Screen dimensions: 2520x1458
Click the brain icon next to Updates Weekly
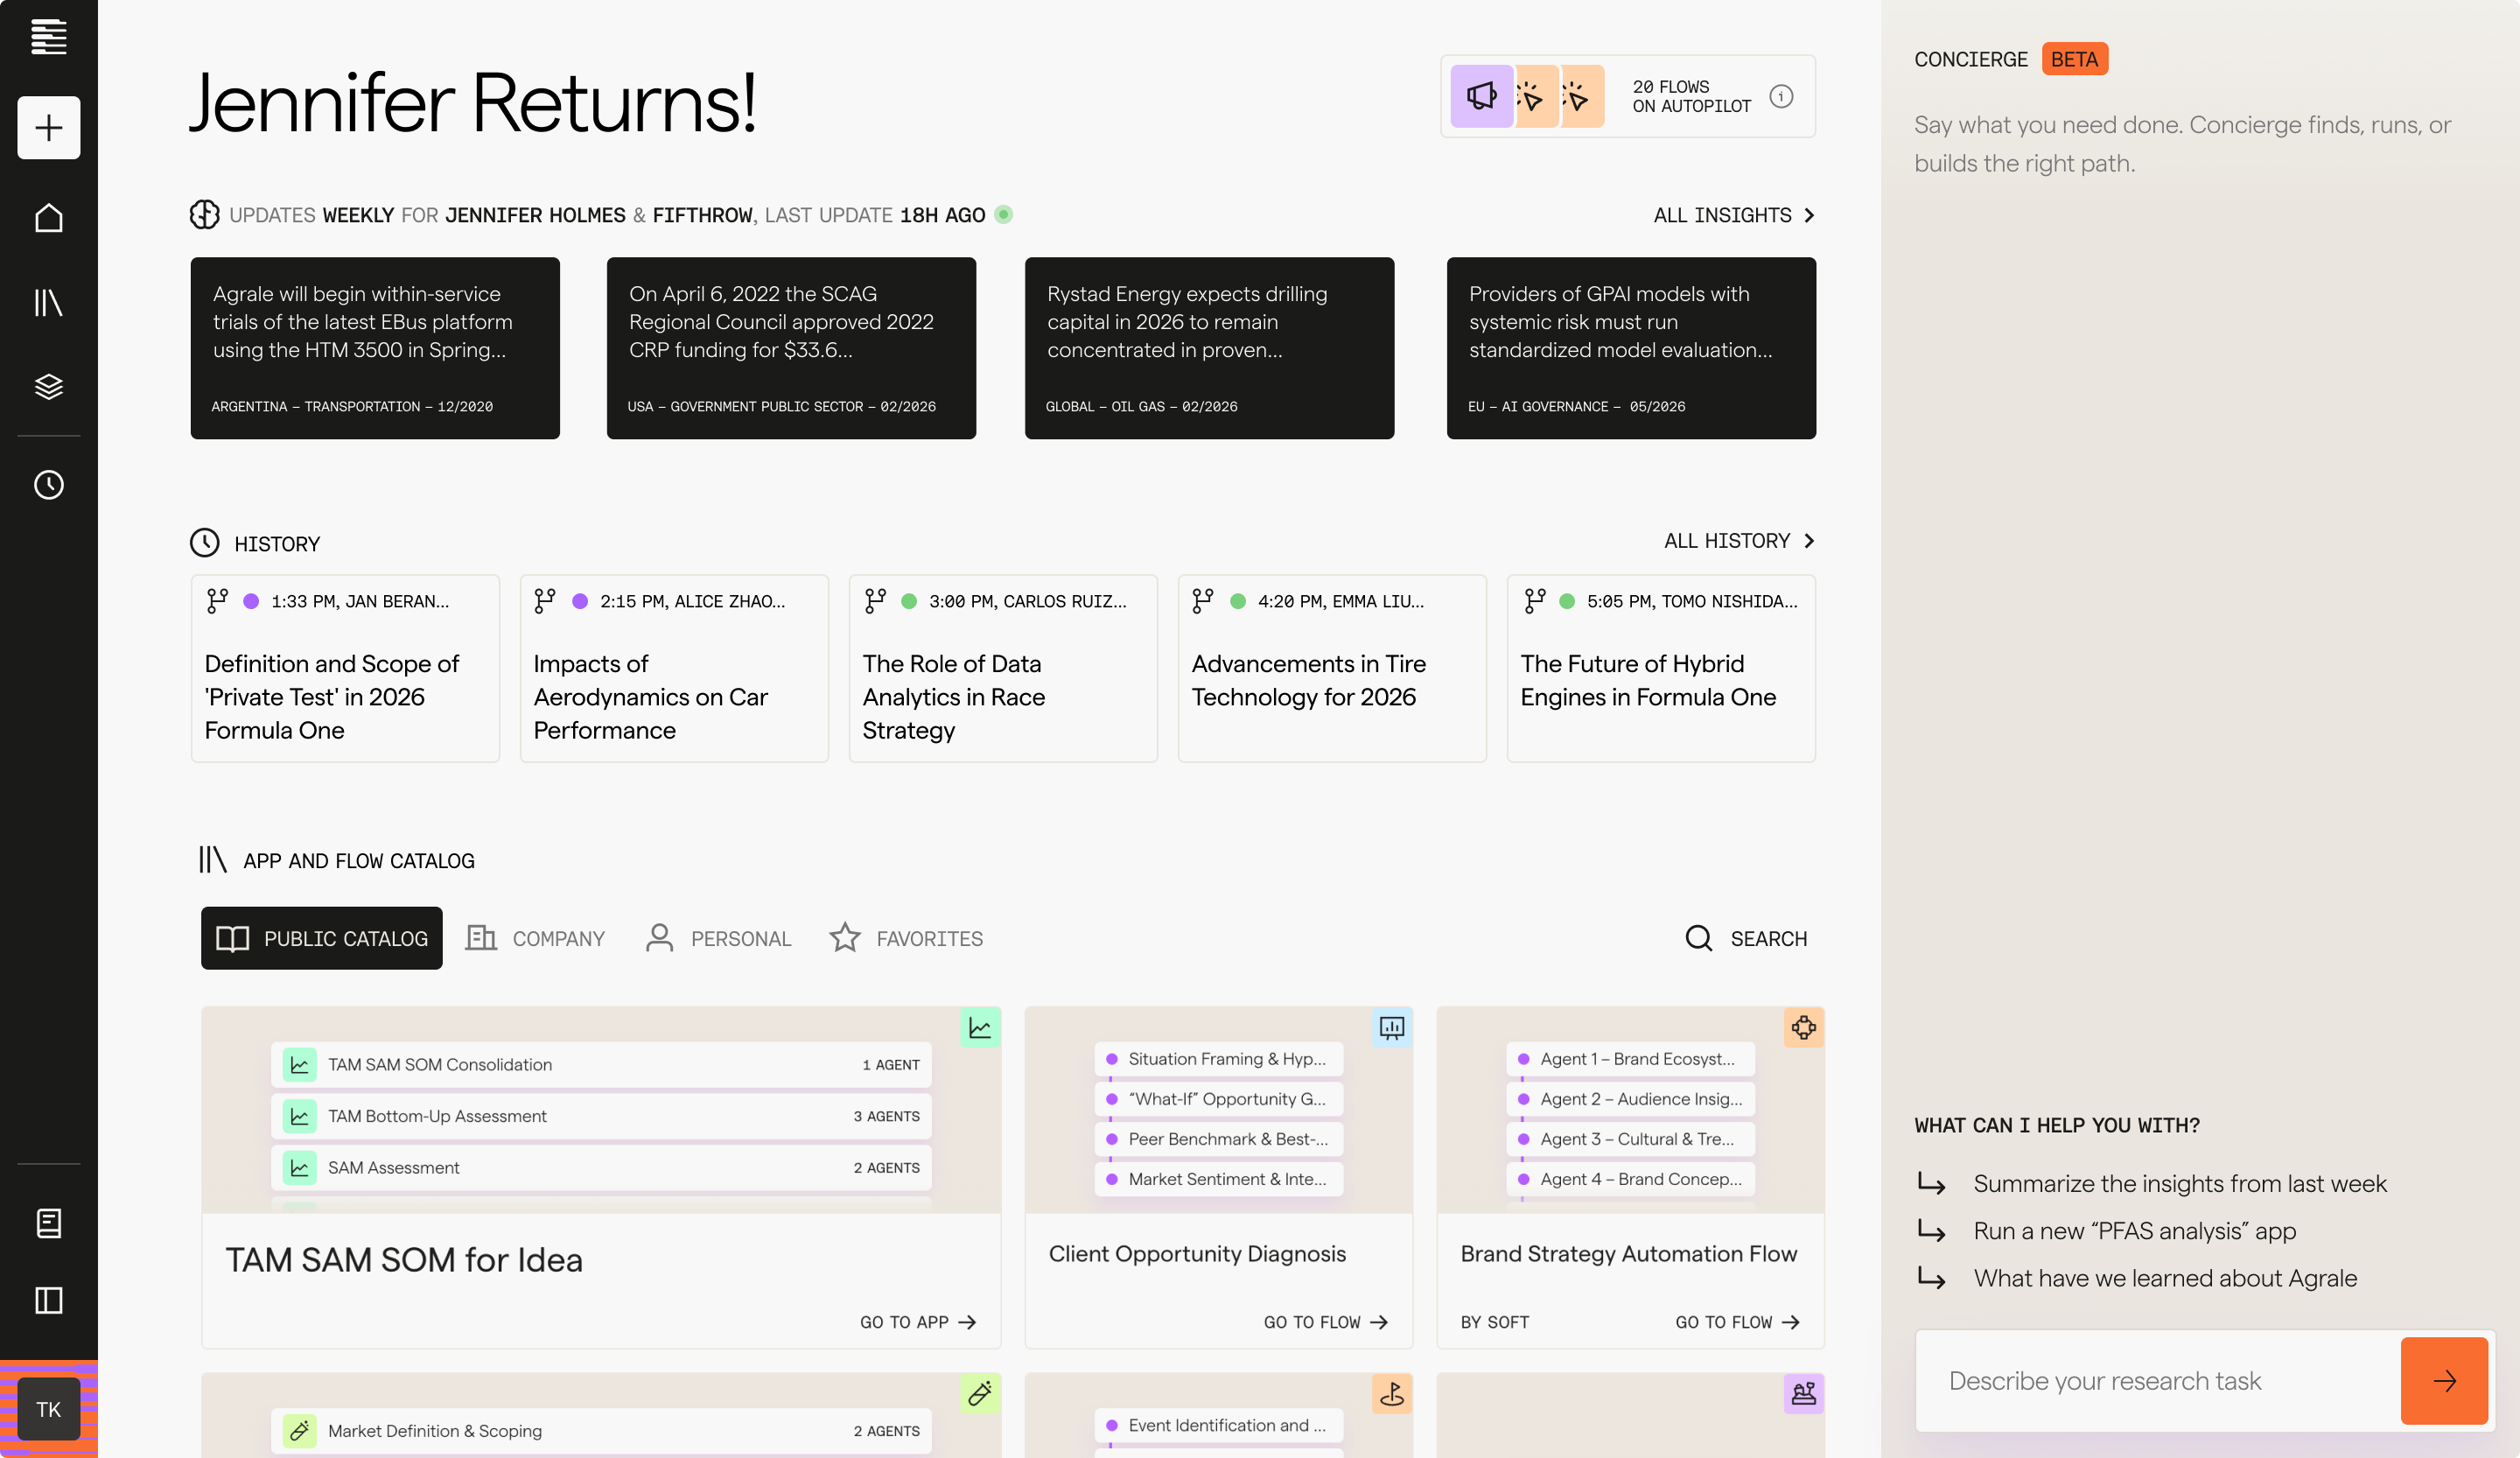click(204, 214)
